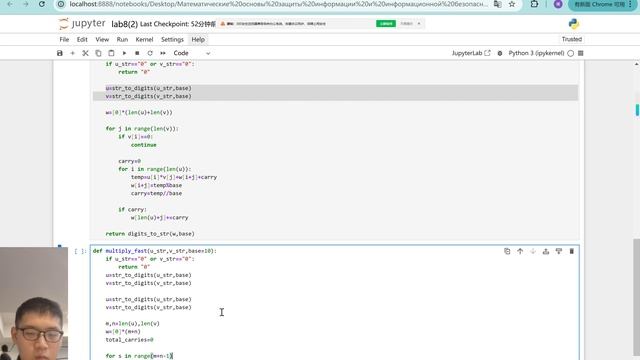
Task: Go forward in Chrome
Action: pyautogui.click(x=26, y=4)
